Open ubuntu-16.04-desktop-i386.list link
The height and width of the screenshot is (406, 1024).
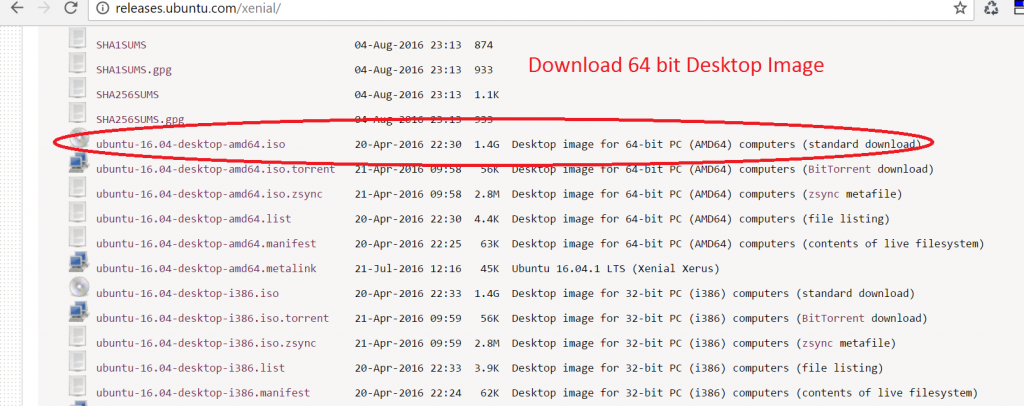191,368
